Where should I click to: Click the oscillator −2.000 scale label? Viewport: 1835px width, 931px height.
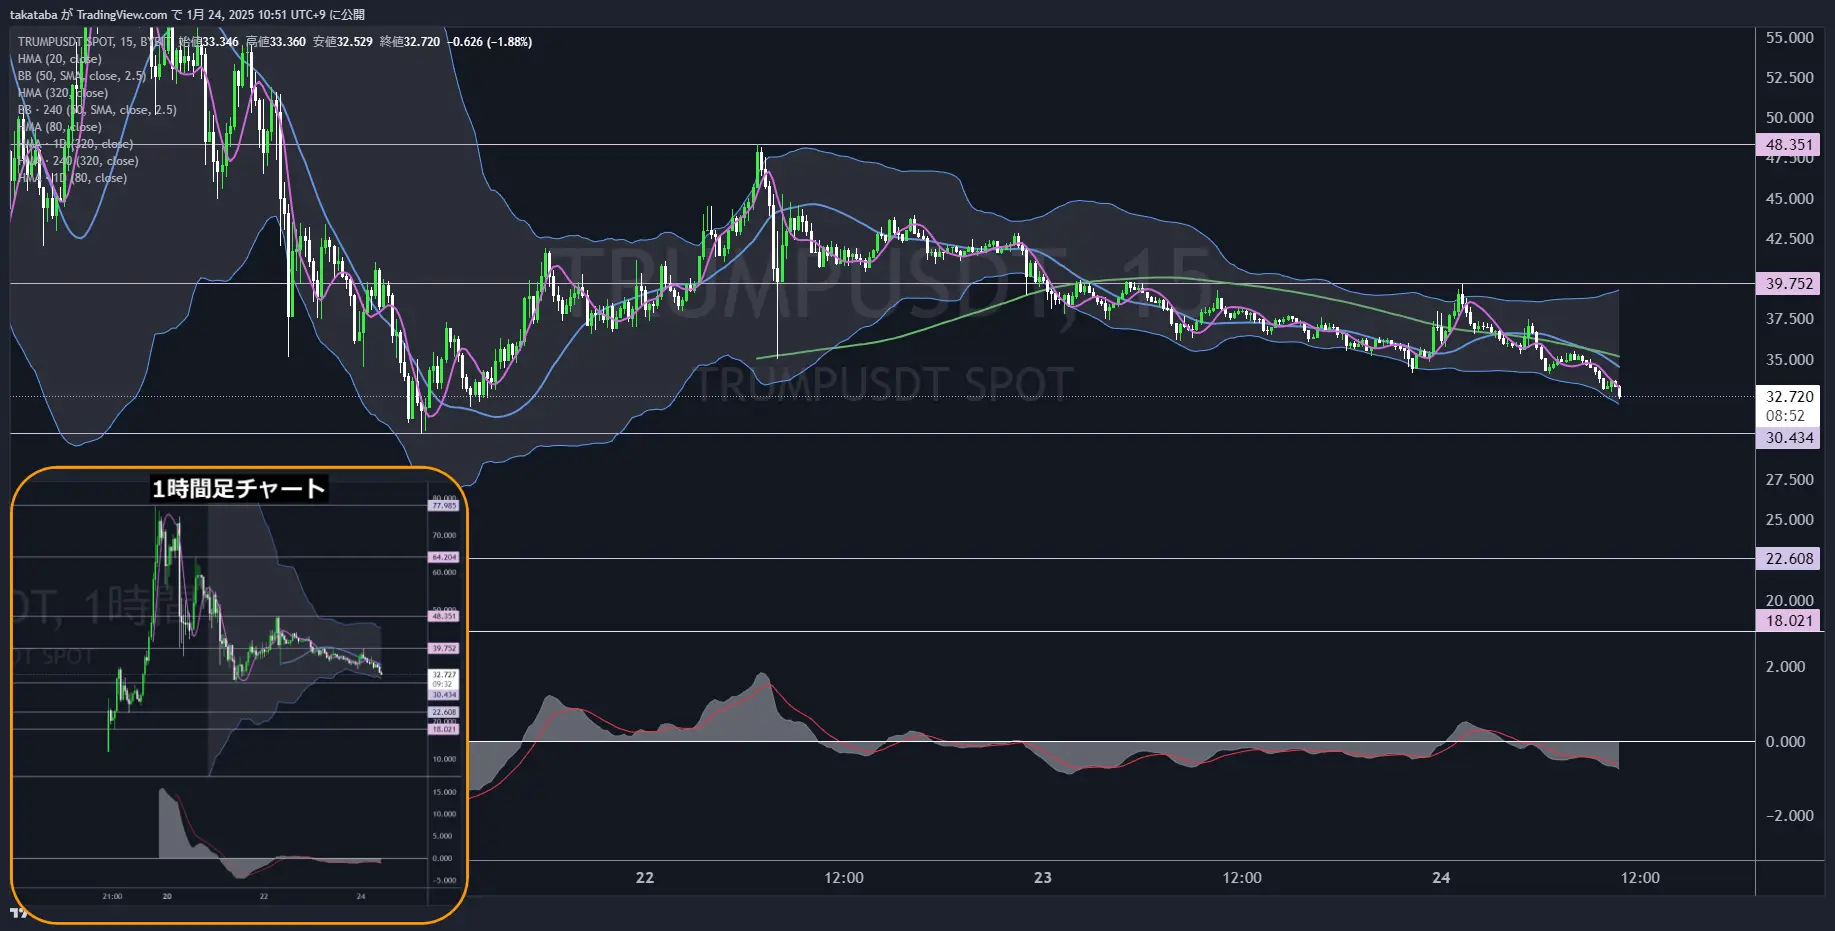[1788, 816]
